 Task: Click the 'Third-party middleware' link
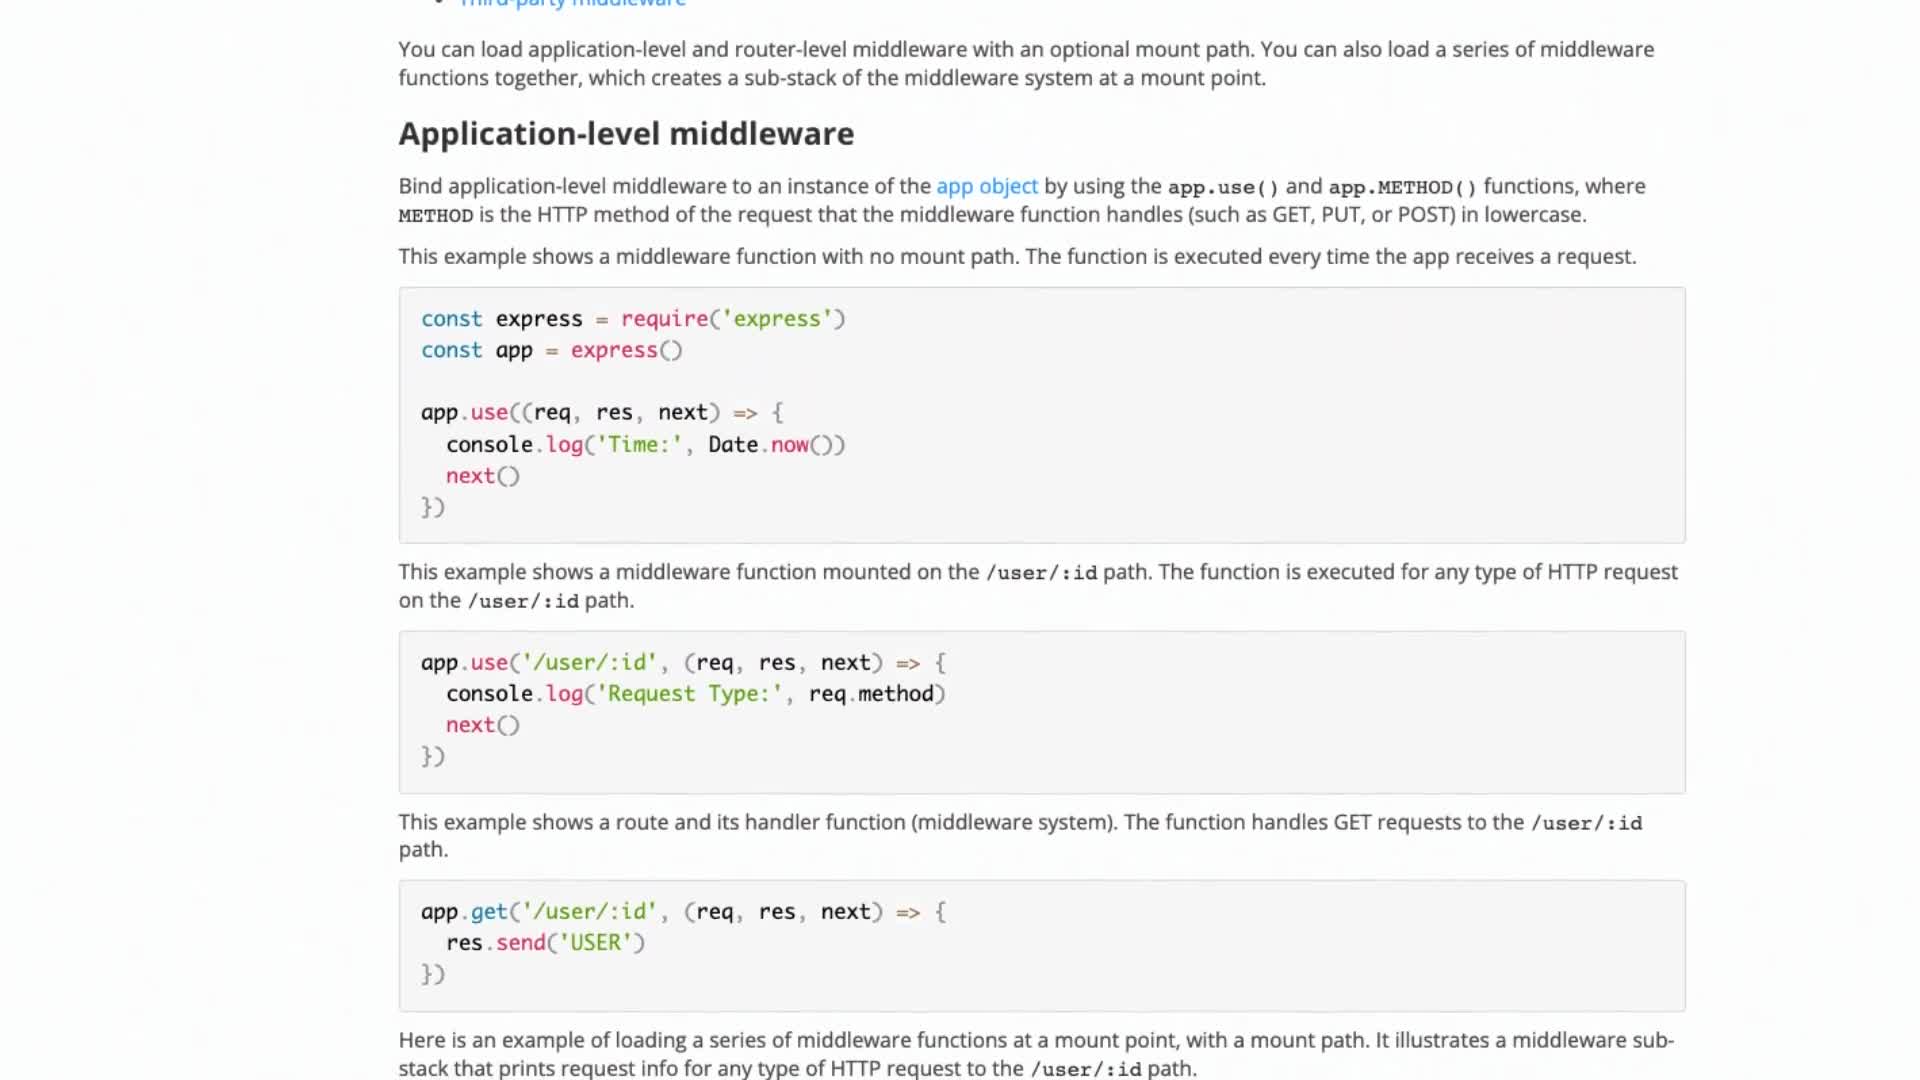tap(571, 5)
